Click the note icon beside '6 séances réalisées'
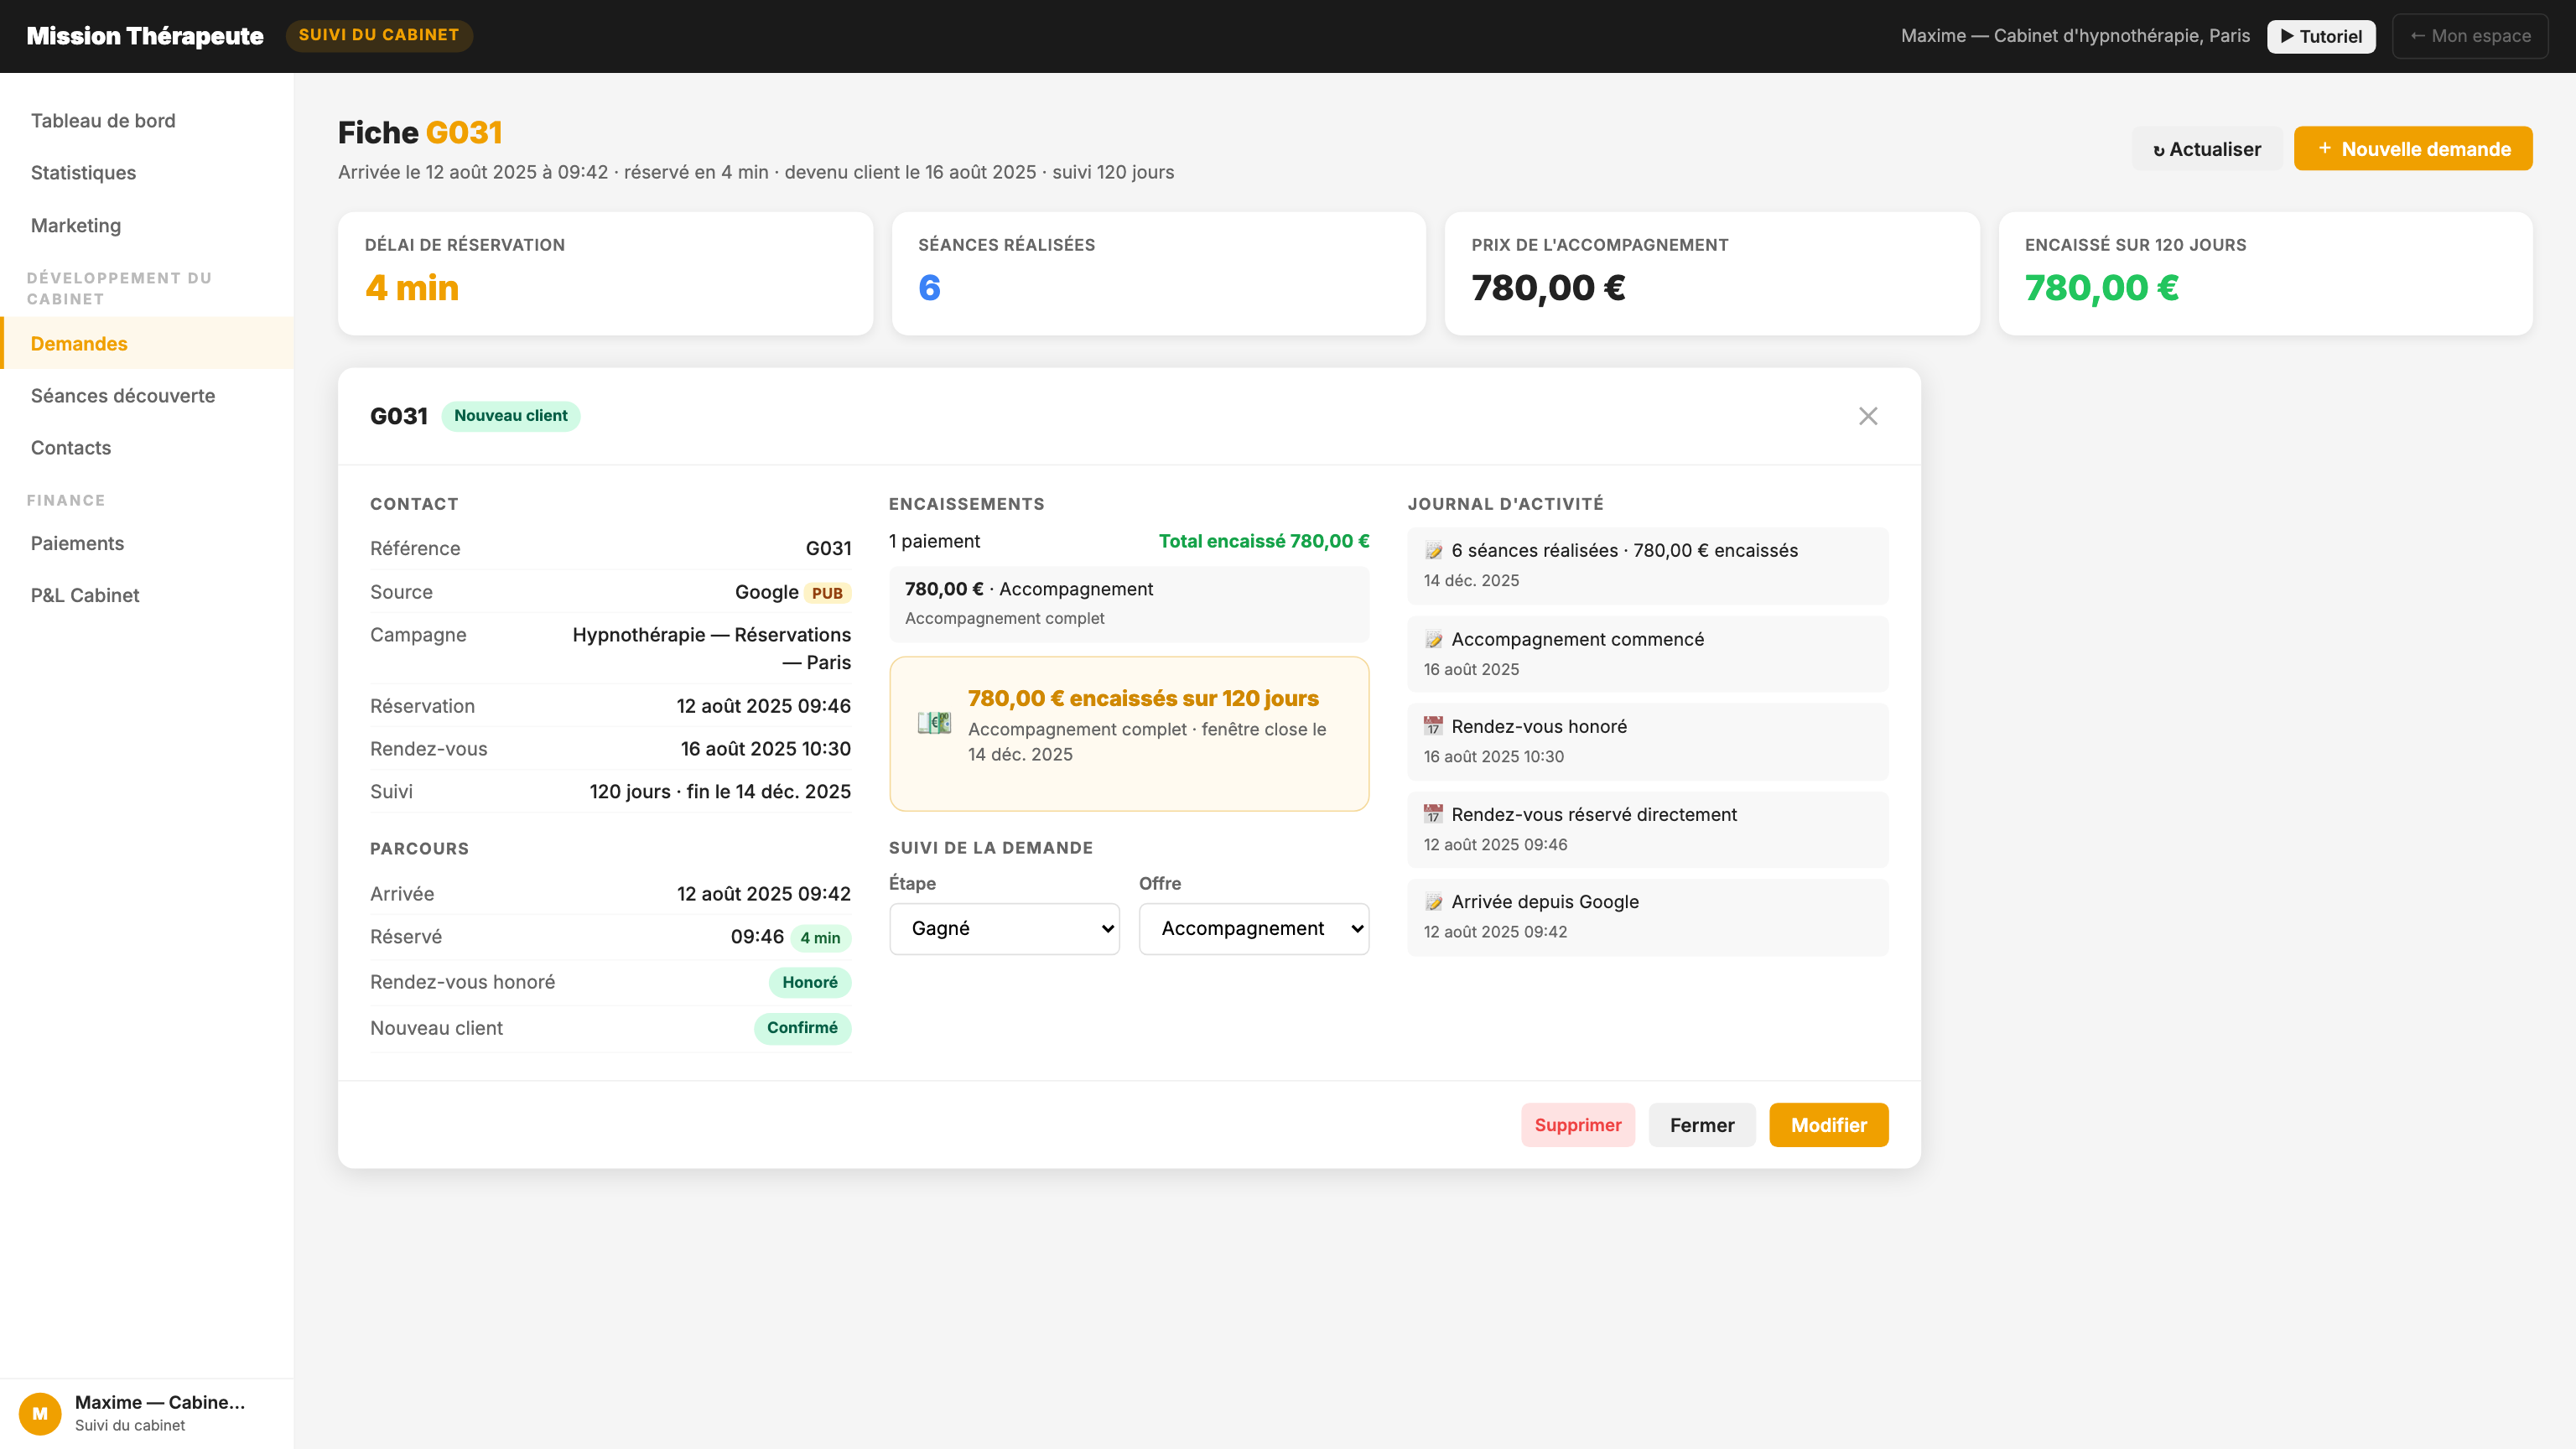 tap(1433, 551)
